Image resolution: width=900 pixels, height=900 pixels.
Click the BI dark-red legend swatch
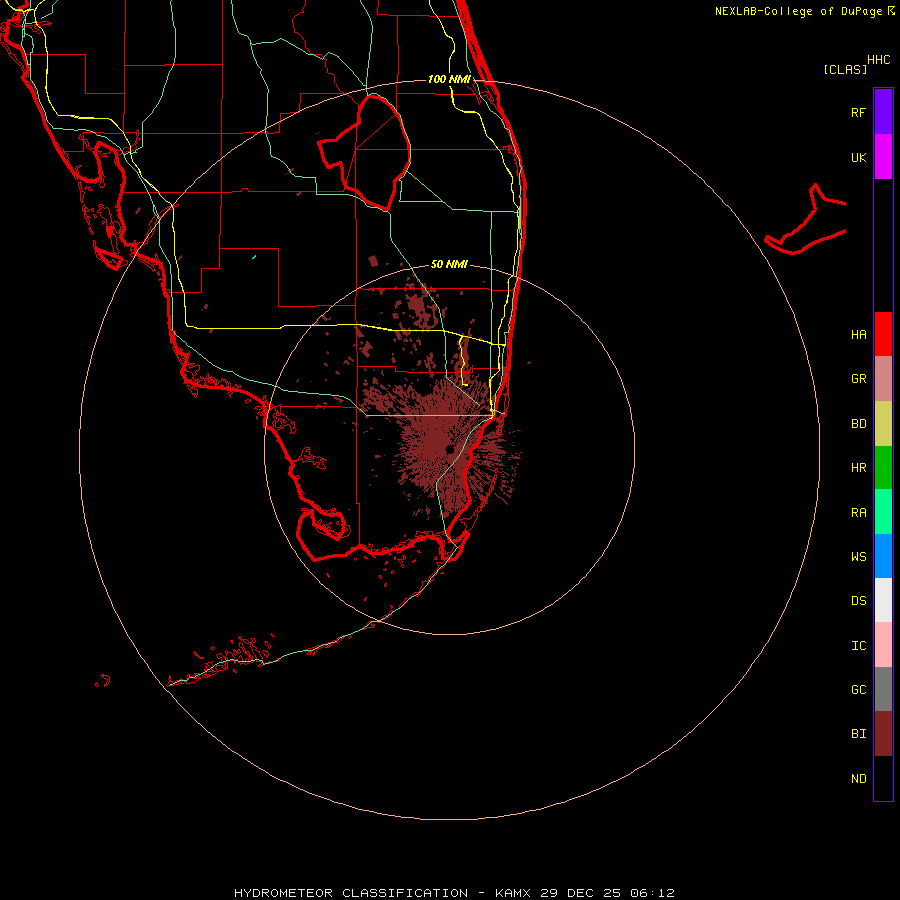pyautogui.click(x=883, y=734)
